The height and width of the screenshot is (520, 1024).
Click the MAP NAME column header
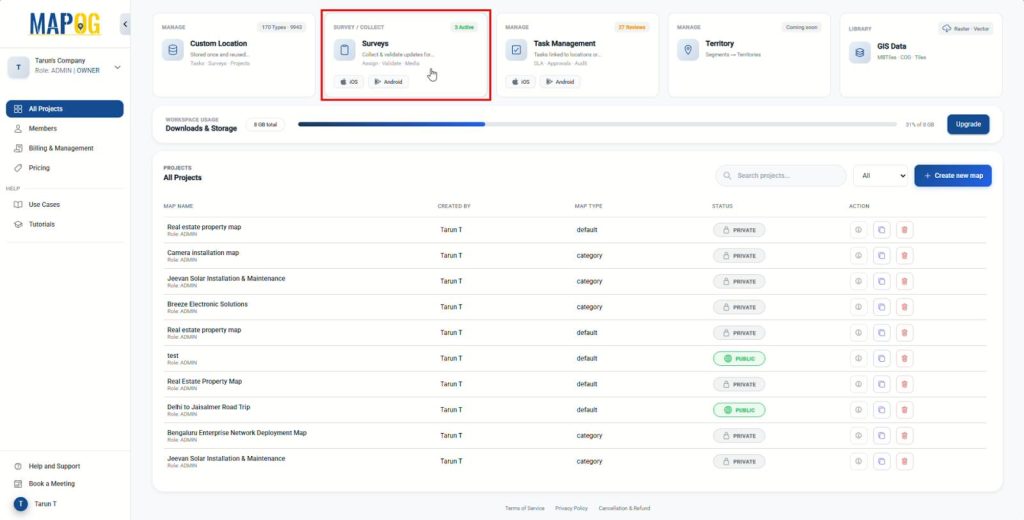tap(178, 206)
